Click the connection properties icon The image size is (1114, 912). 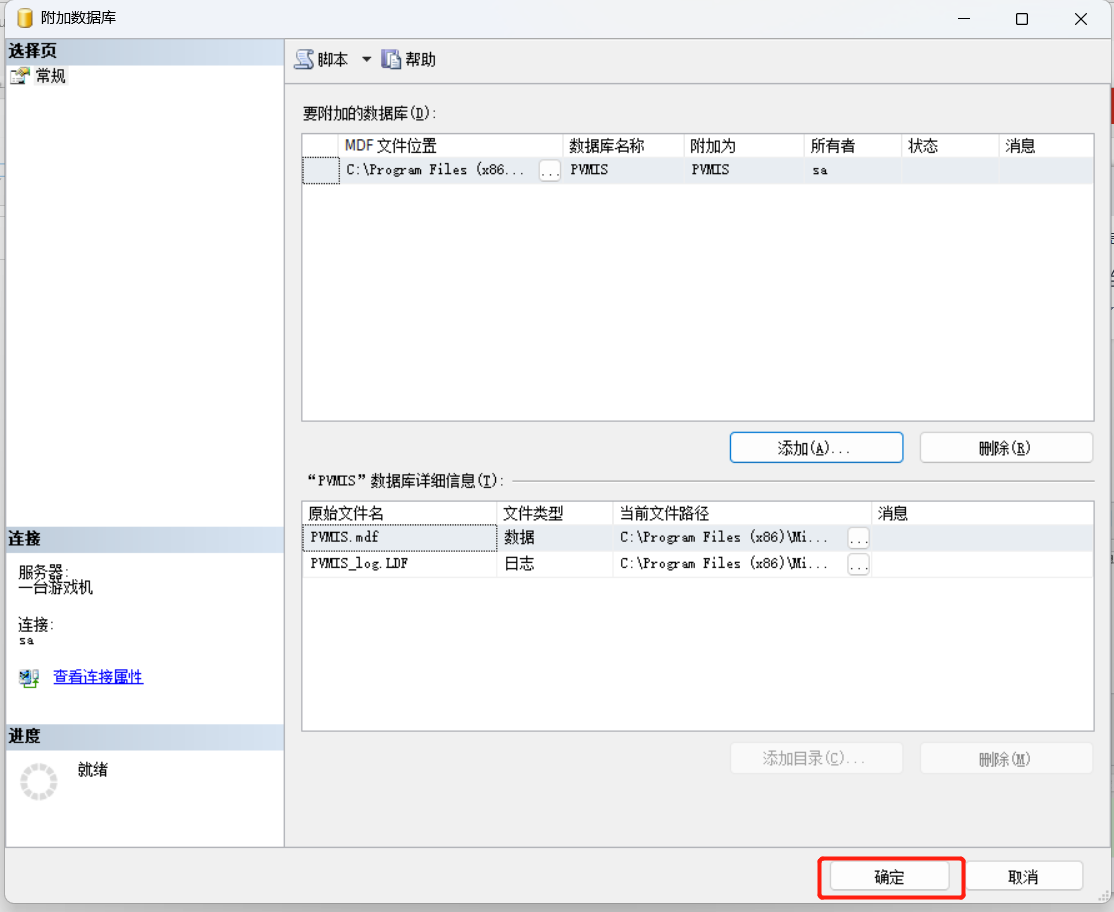tap(29, 679)
